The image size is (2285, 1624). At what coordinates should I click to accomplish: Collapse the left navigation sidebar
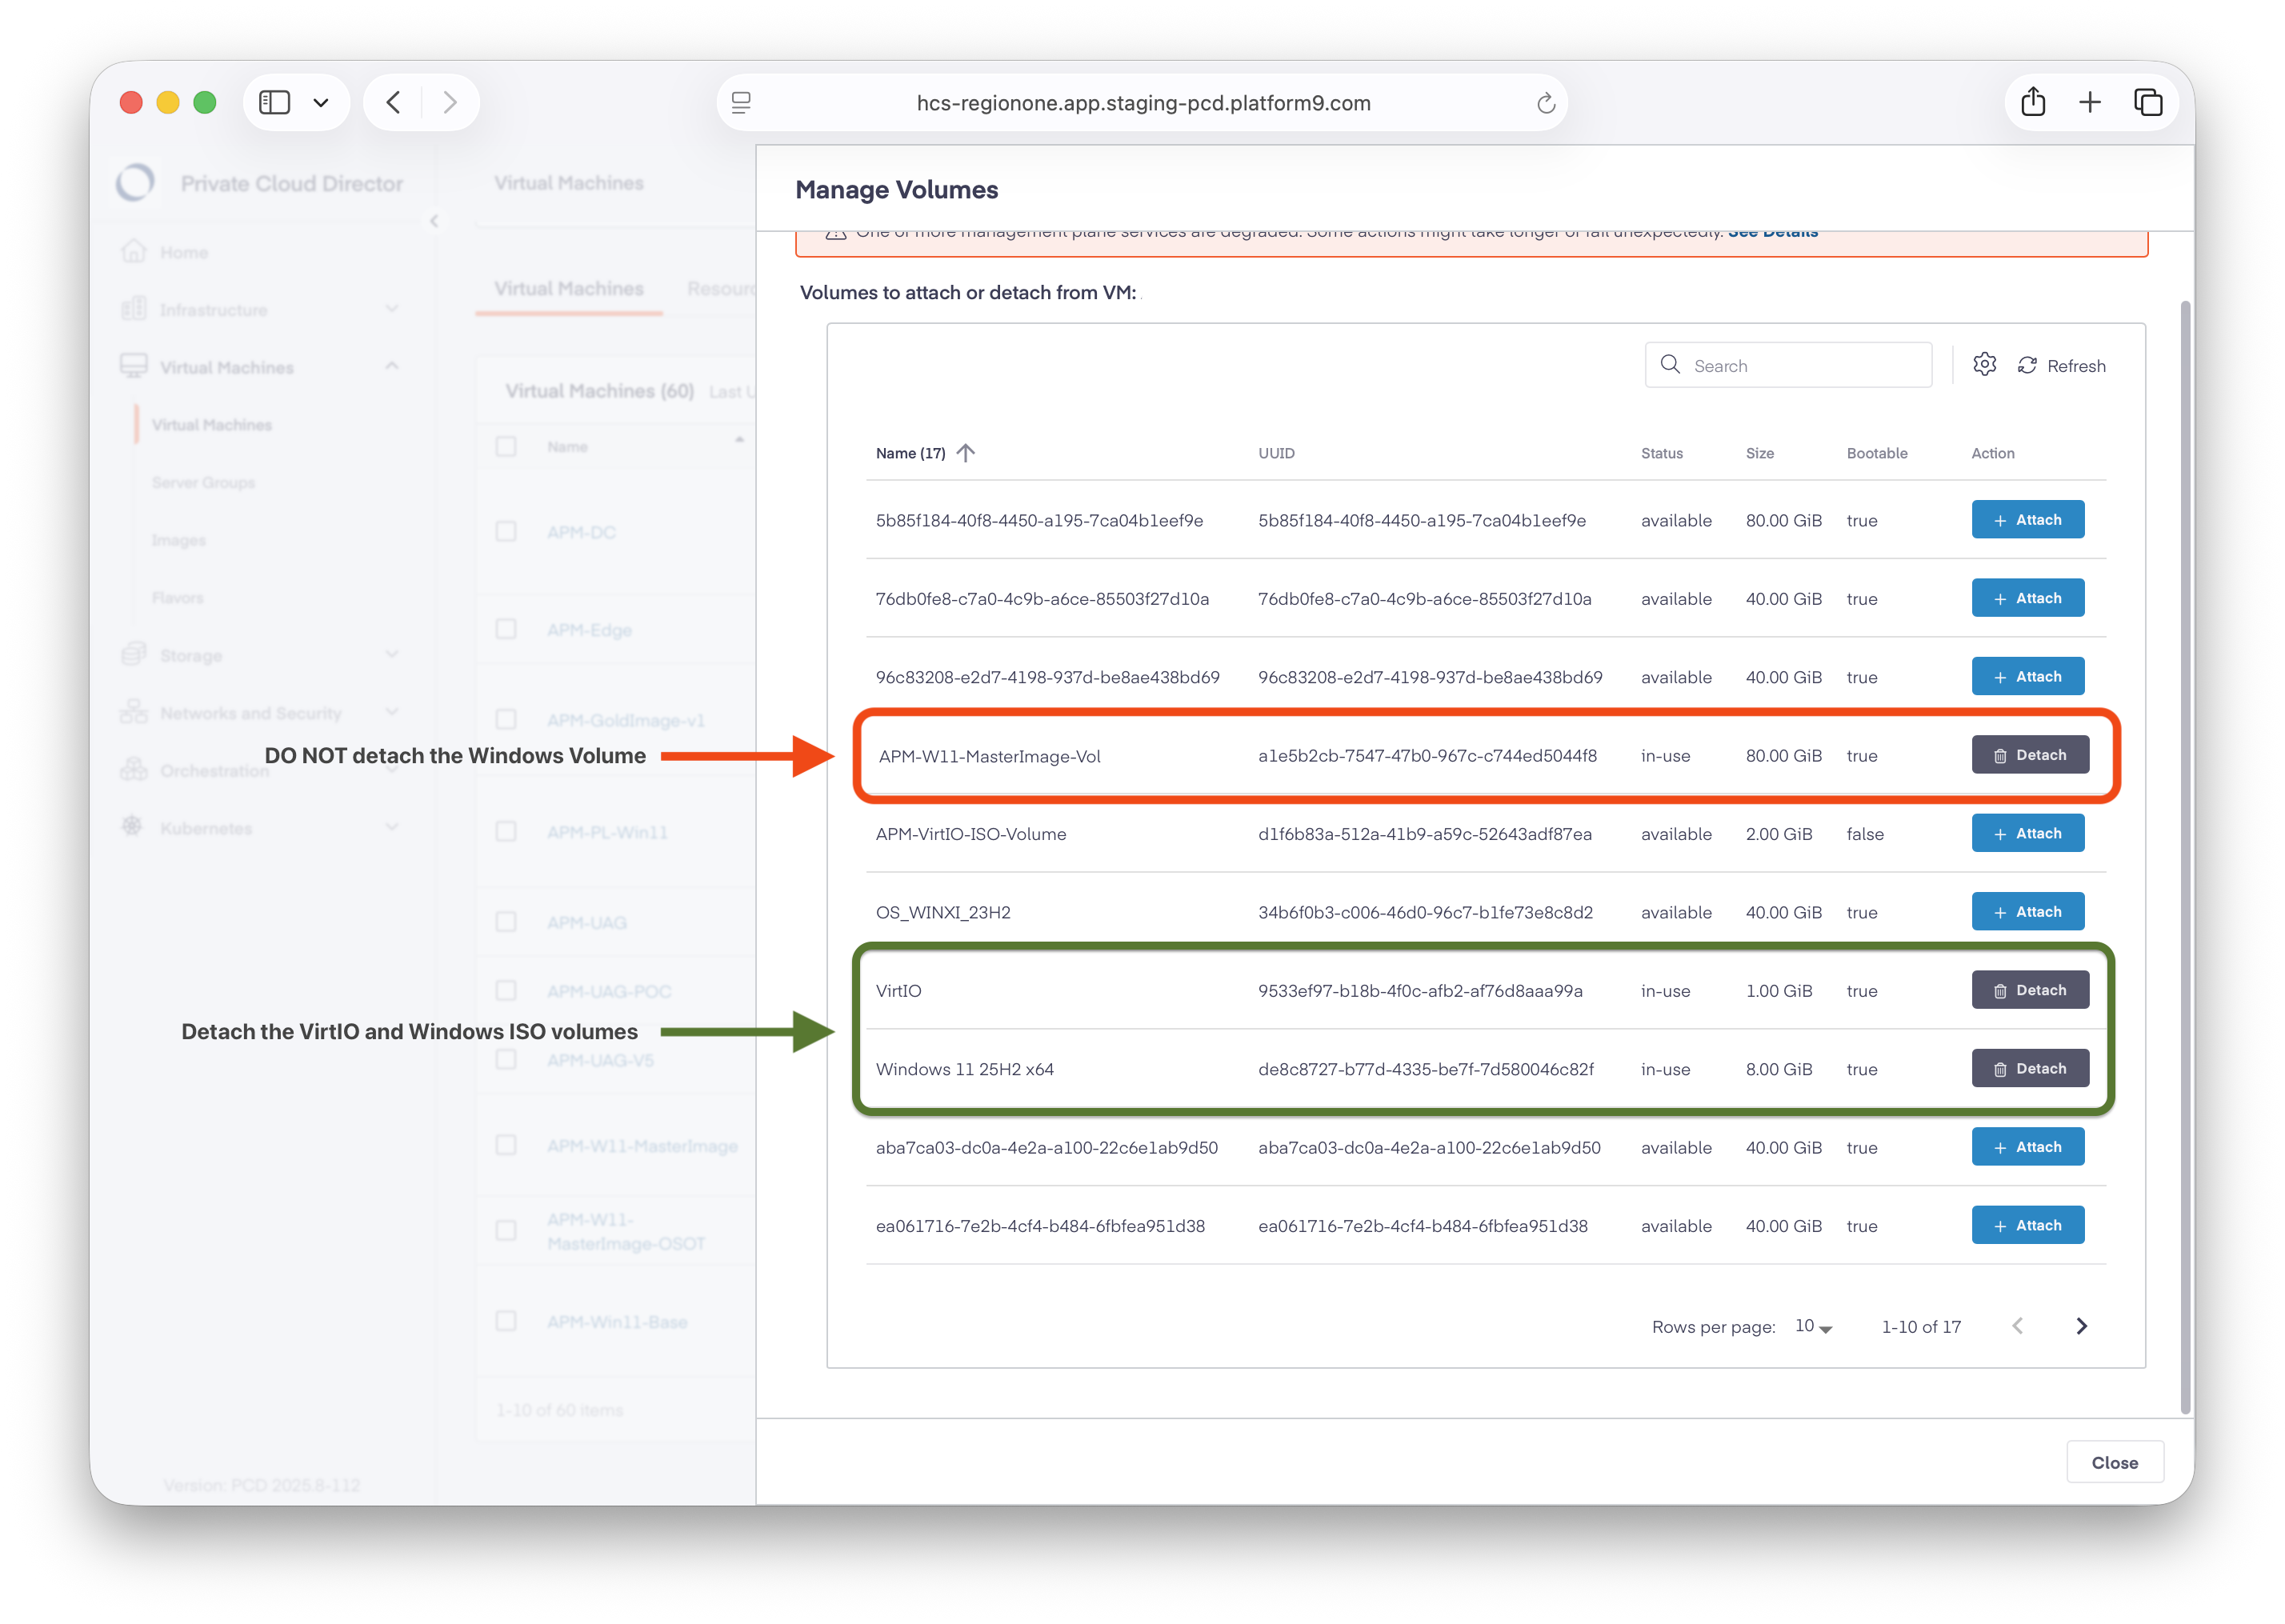[434, 221]
